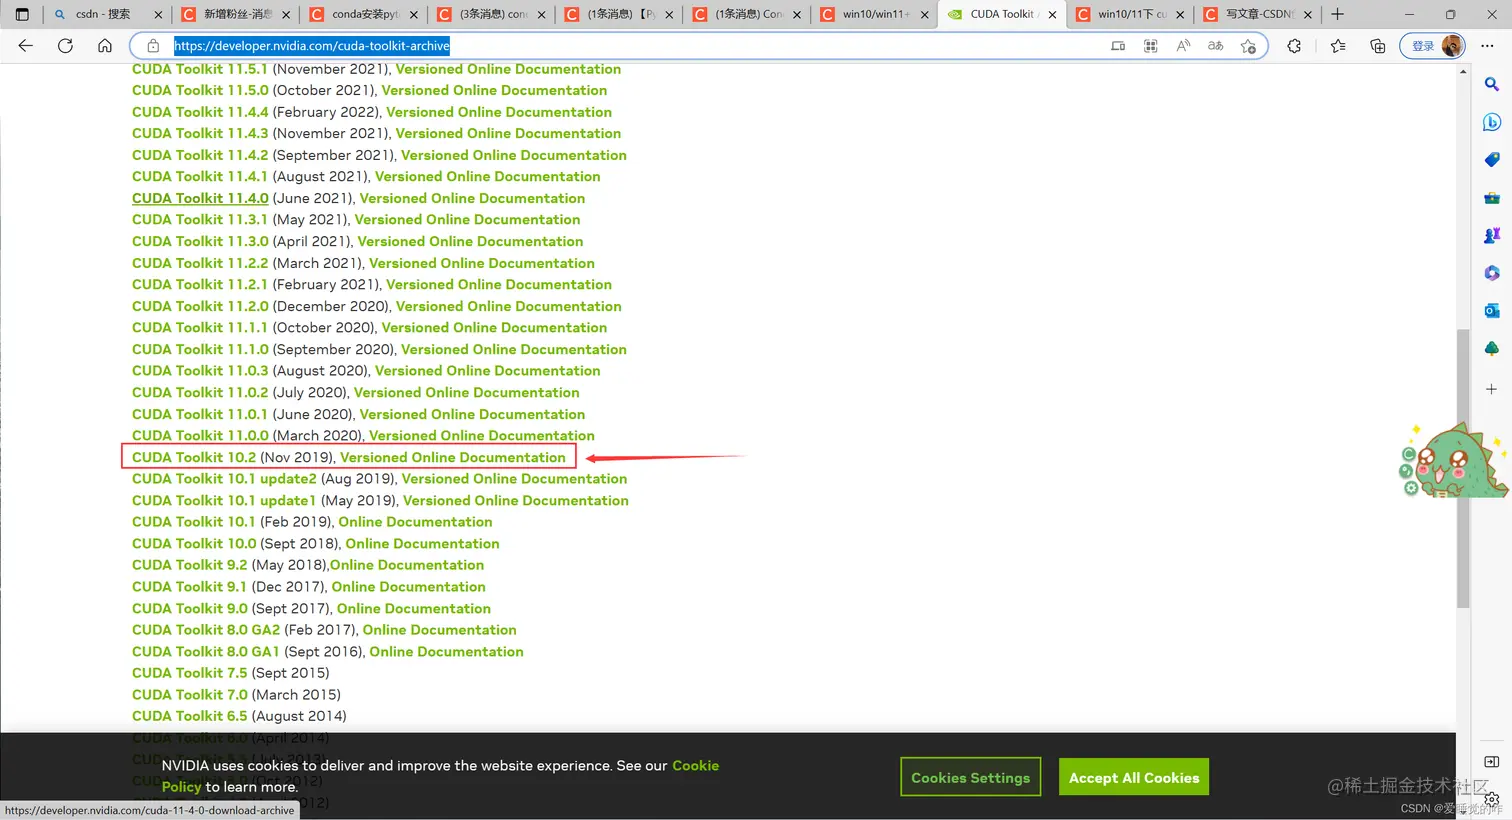Open the CUDA Toolkit 11.3.1 link
Viewport: 1512px width, 820px height.
(200, 219)
